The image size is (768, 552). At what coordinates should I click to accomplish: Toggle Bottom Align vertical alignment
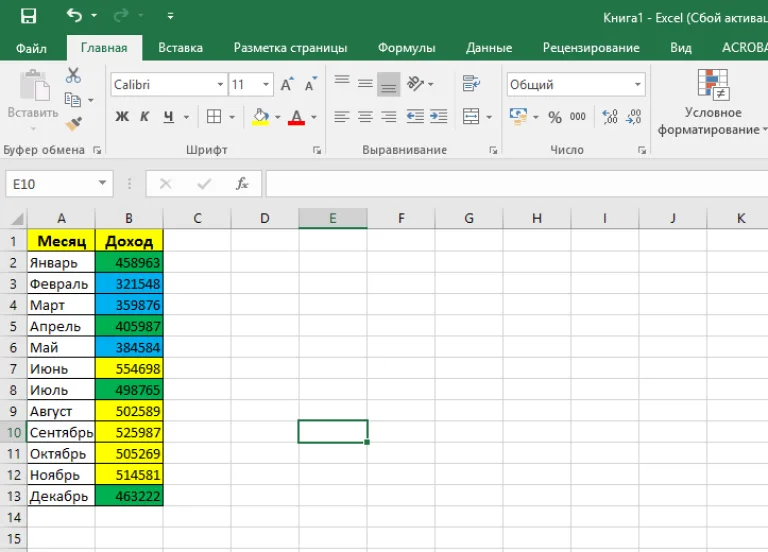(388, 85)
